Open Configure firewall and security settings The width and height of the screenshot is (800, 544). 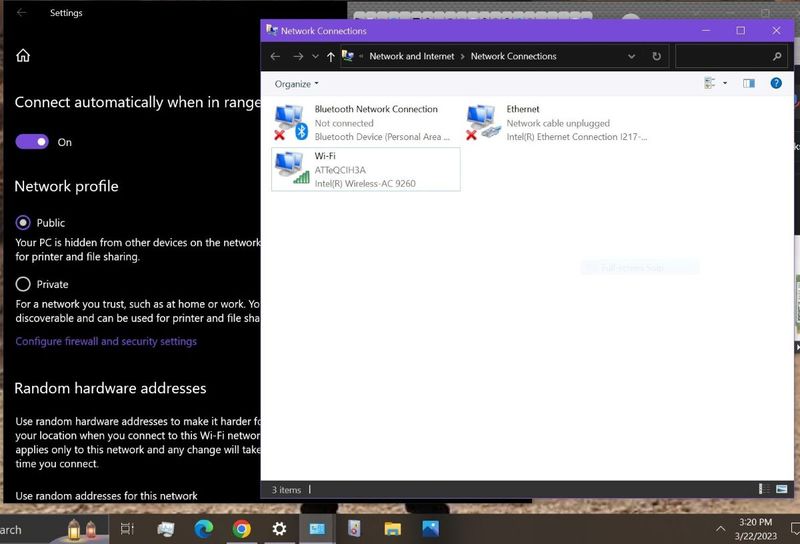(x=106, y=342)
